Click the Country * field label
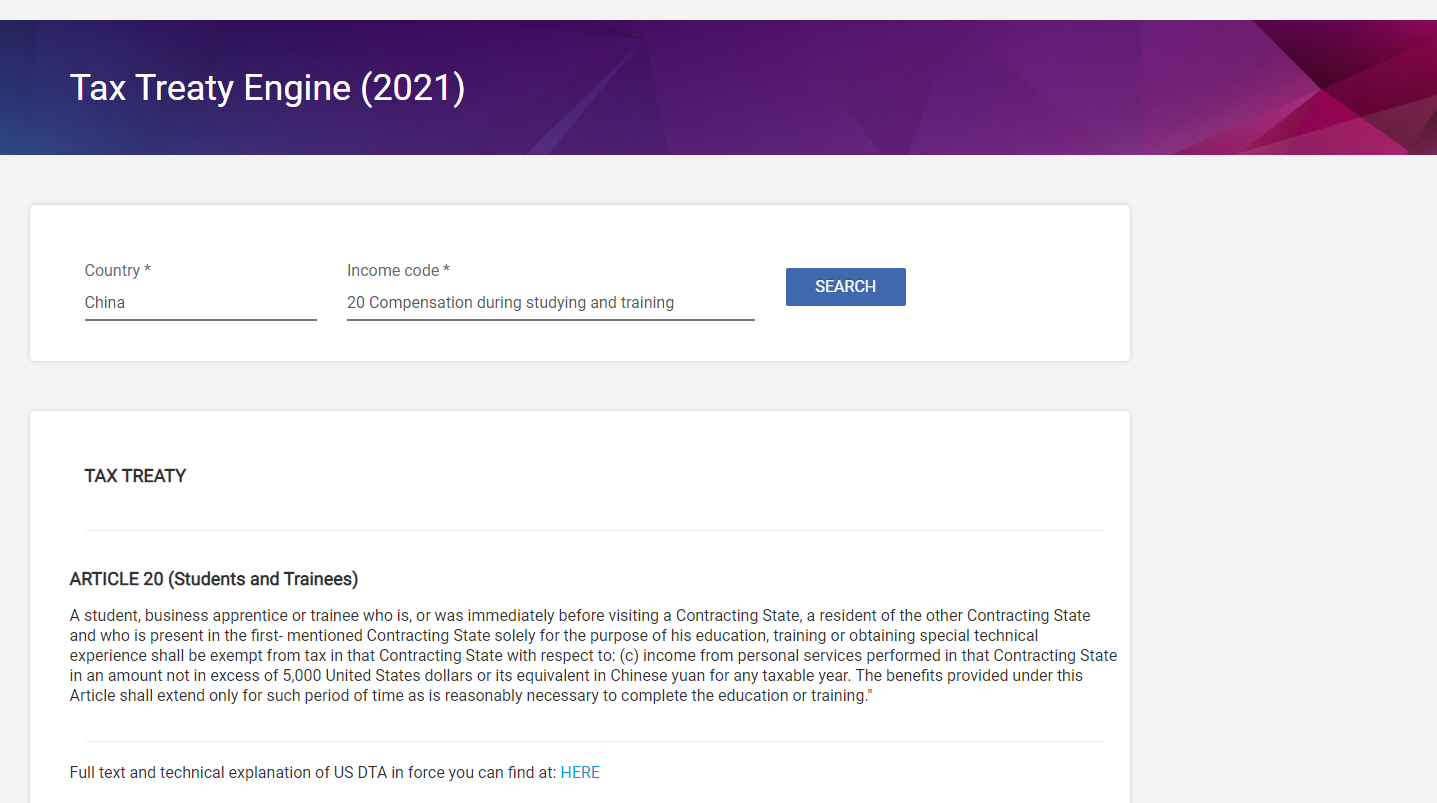The image size is (1437, 803). click(118, 270)
